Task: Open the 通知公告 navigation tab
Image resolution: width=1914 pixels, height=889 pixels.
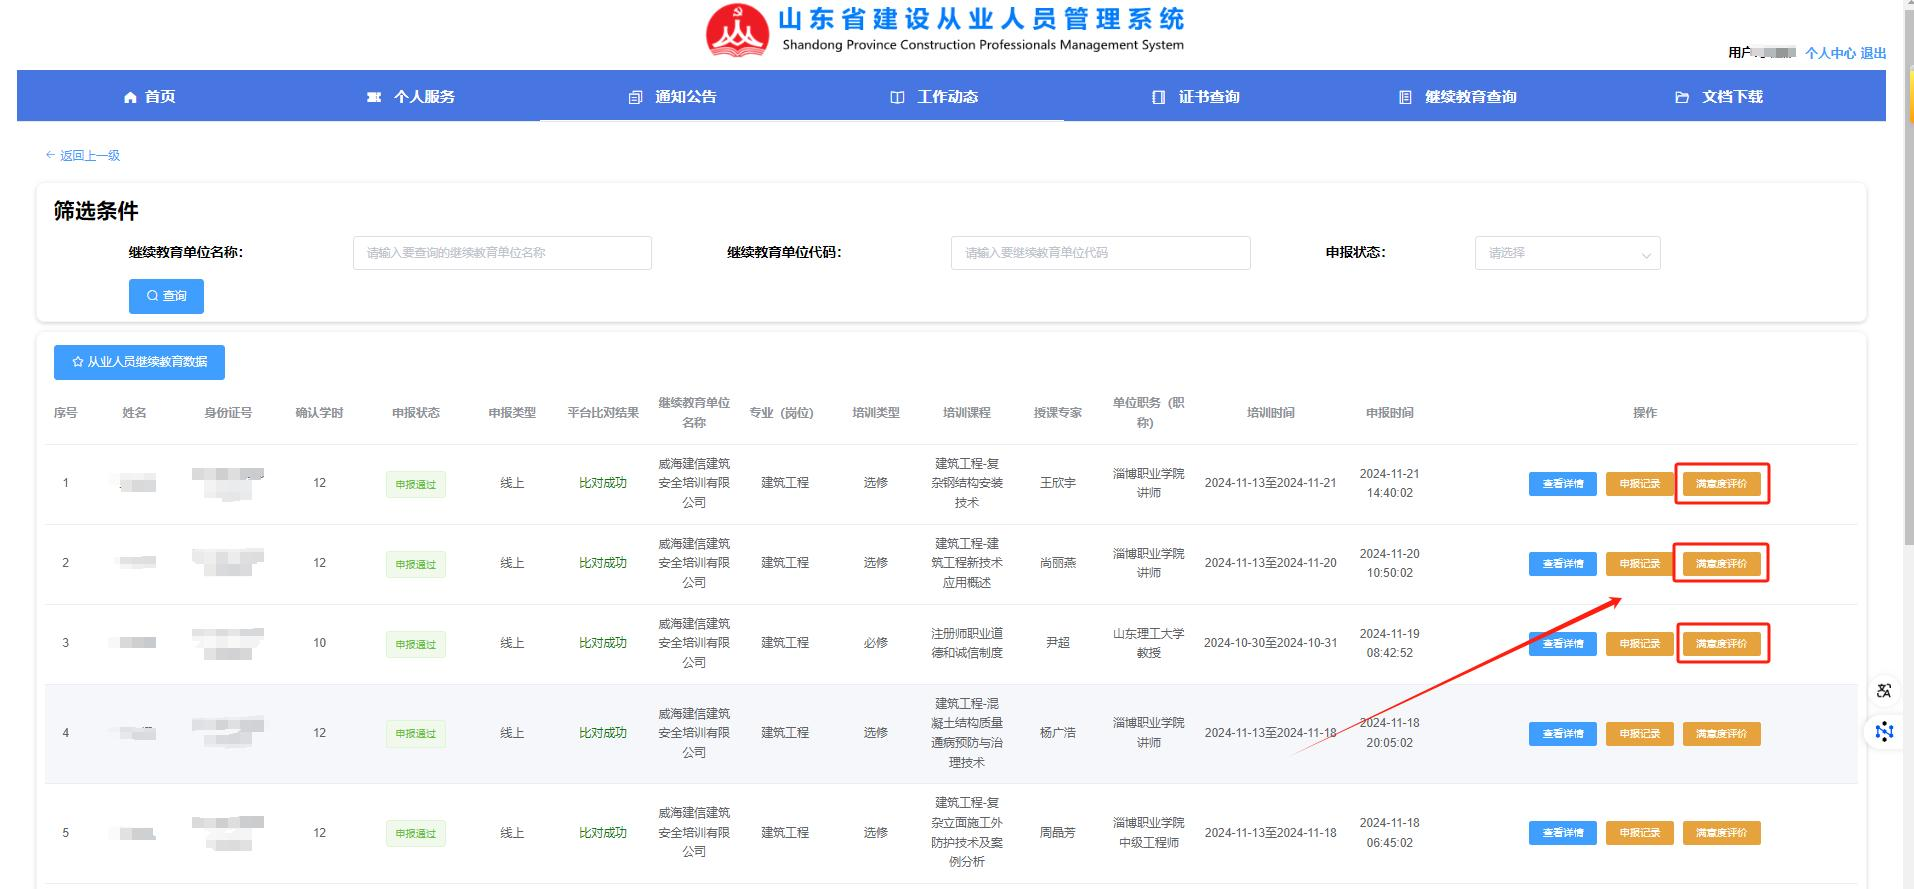Action: click(x=672, y=96)
